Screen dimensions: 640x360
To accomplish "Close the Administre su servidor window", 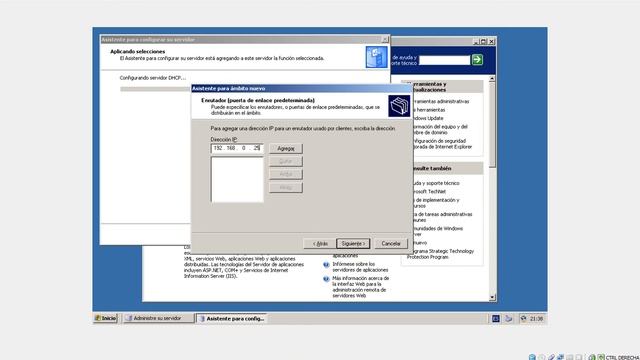I will pyautogui.click(x=491, y=41).
